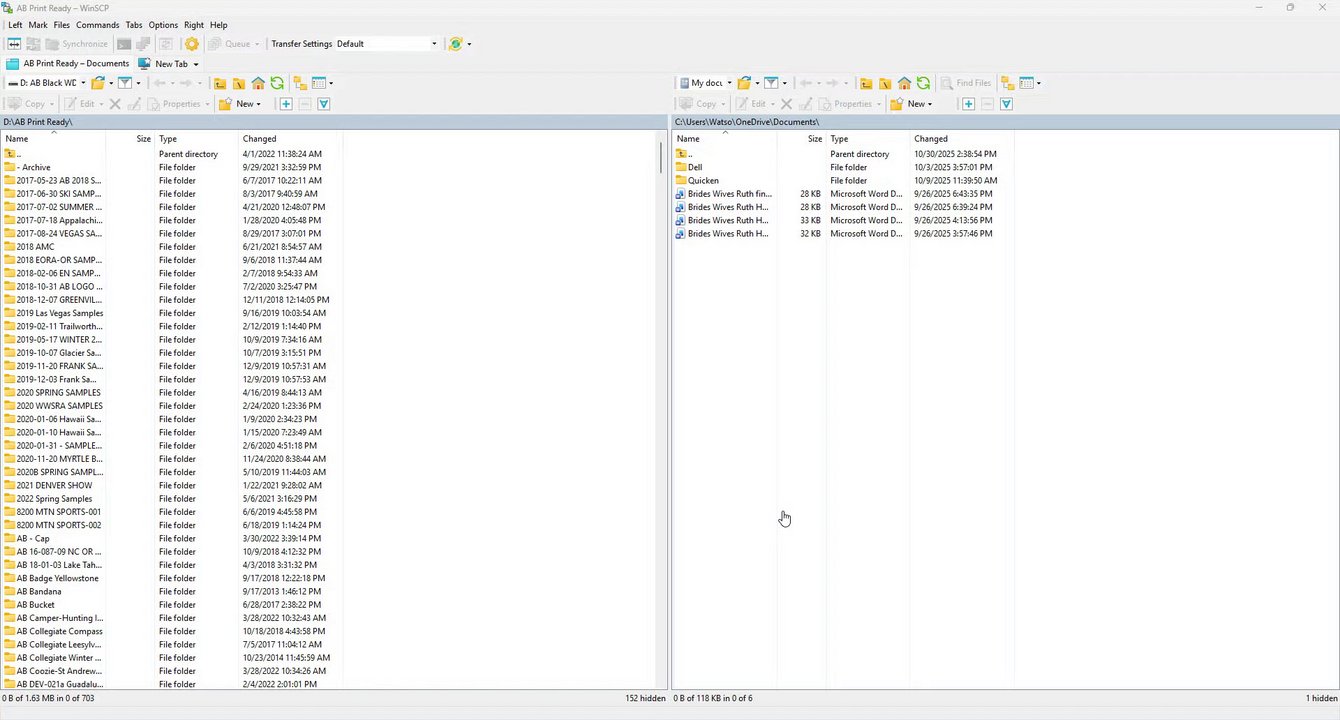1340x720 pixels.
Task: Go to root directory in left panel toolbar
Action: tap(239, 83)
